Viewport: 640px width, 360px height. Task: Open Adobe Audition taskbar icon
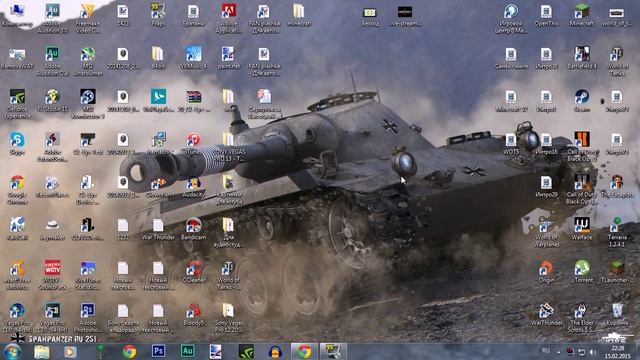pyautogui.click(x=188, y=351)
